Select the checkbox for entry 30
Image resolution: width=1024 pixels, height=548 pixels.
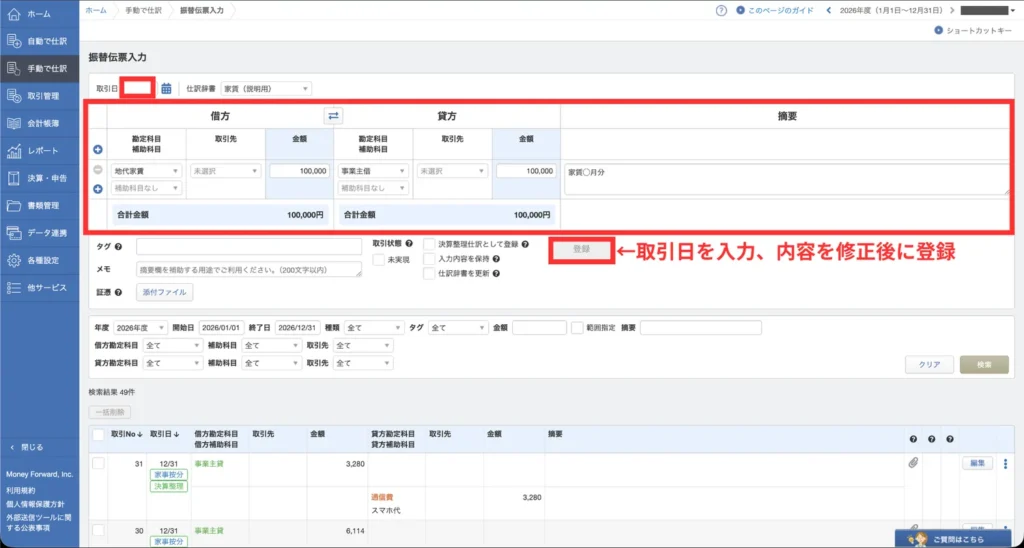pyautogui.click(x=99, y=530)
